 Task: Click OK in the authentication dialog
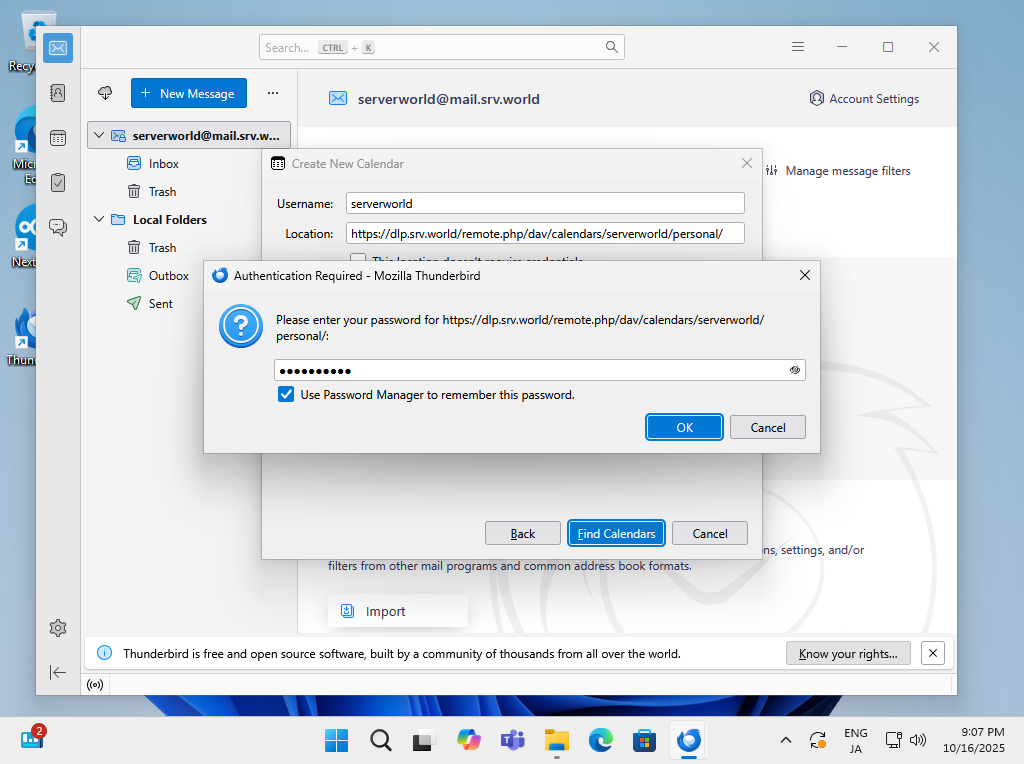684,427
